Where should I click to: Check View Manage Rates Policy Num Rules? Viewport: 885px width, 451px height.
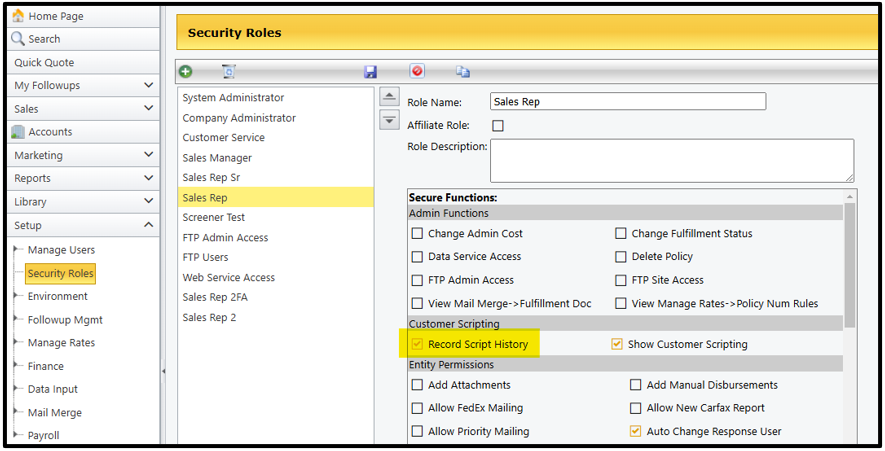[621, 303]
